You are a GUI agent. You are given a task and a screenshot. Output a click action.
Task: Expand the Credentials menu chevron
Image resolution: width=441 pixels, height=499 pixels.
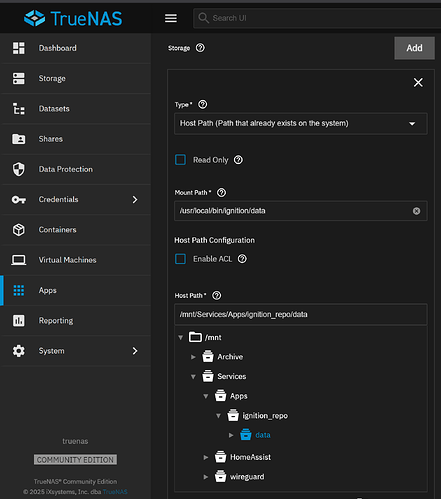(x=135, y=200)
